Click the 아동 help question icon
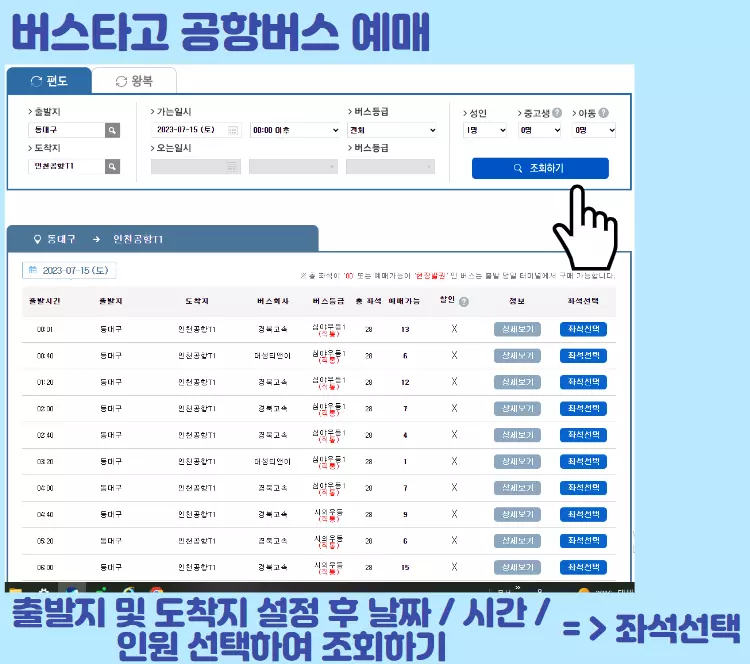This screenshot has width=750, height=664. (x=604, y=113)
